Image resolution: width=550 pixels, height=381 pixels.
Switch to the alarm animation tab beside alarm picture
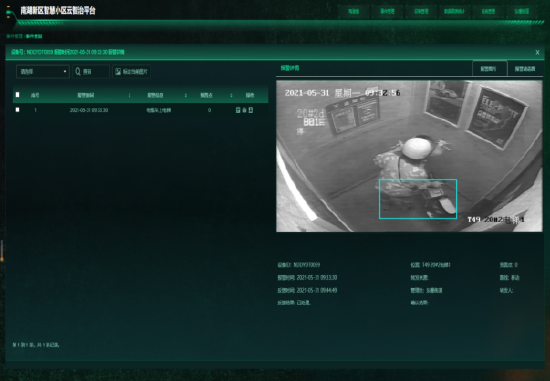[x=525, y=69]
